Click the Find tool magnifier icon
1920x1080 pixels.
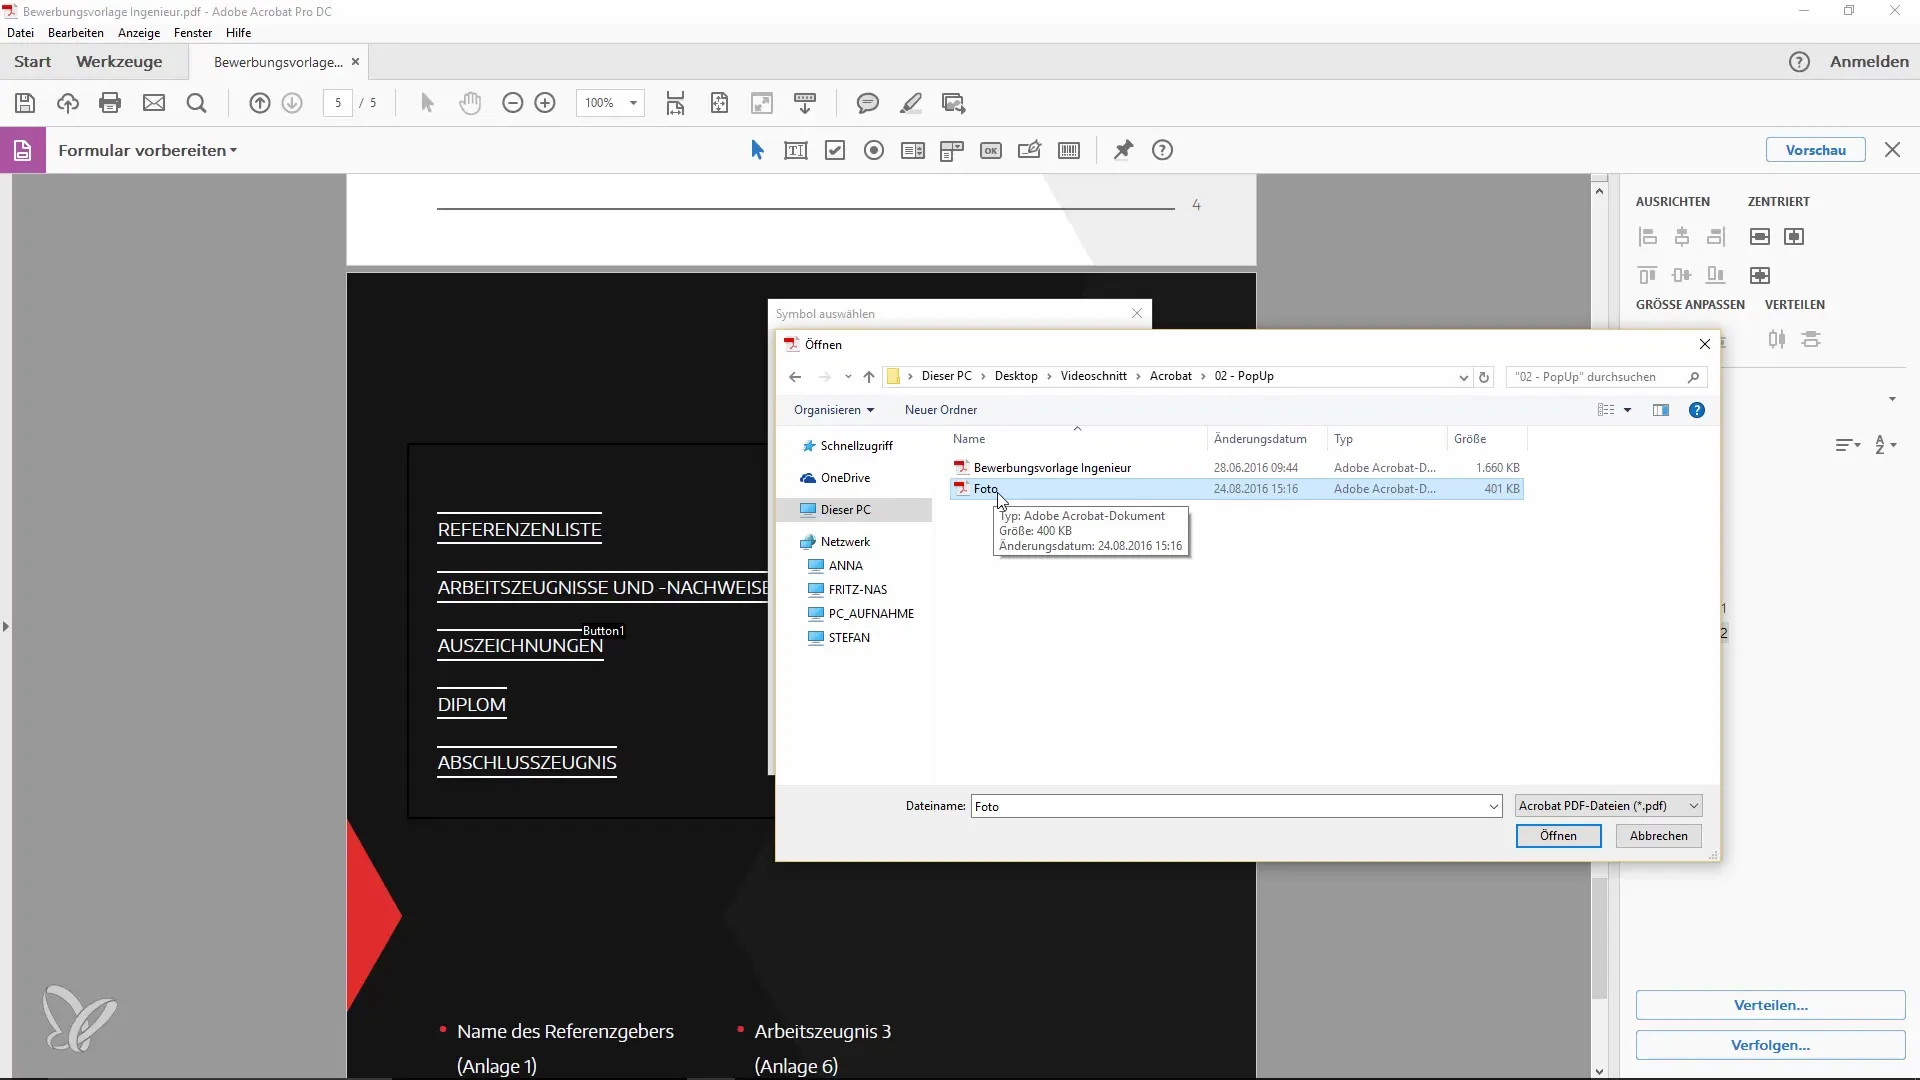click(196, 103)
